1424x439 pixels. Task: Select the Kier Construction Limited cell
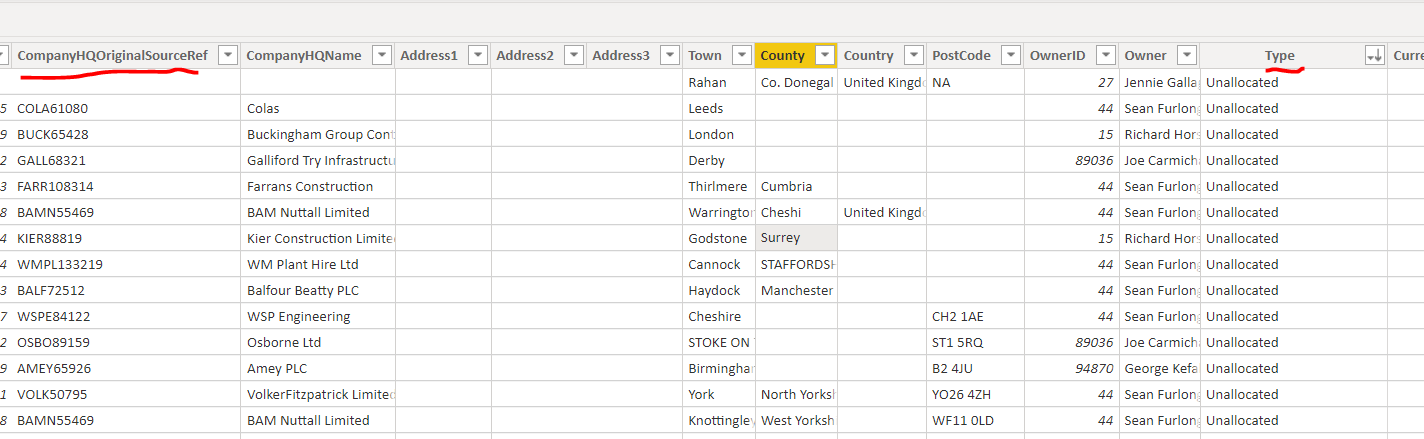[x=318, y=238]
